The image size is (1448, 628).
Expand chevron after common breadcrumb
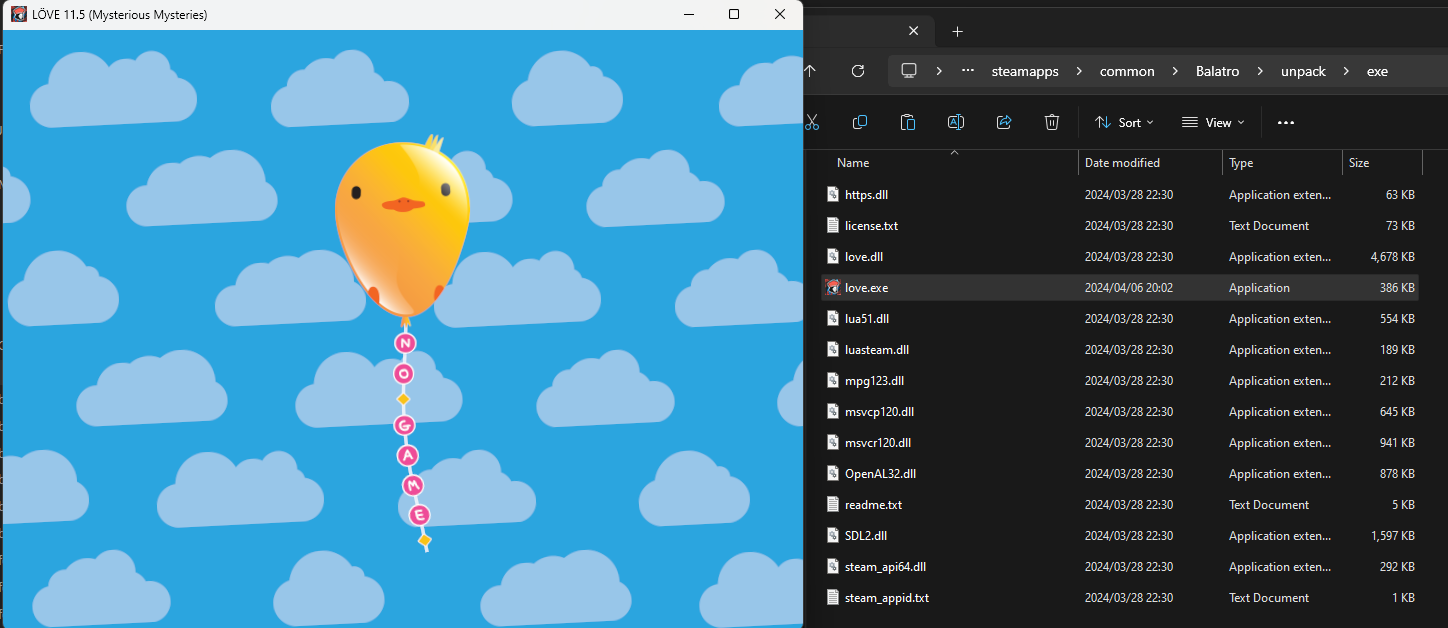pyautogui.click(x=1176, y=71)
